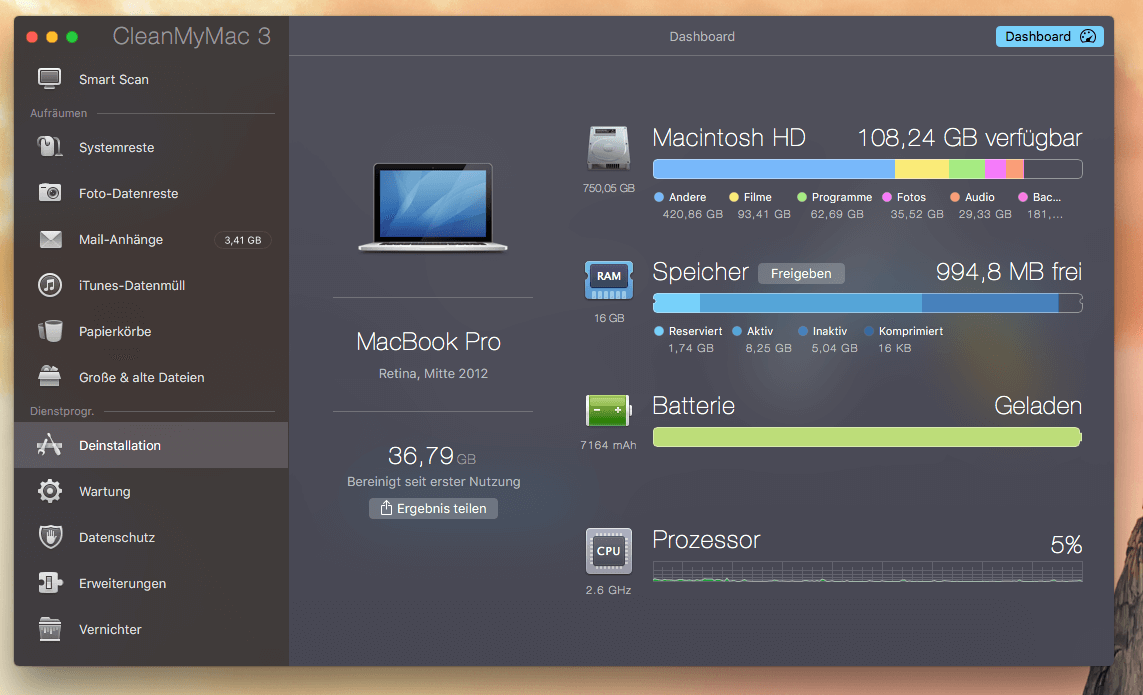Go to the iTunes-Datenmüll module
The width and height of the screenshot is (1143, 695).
click(151, 285)
